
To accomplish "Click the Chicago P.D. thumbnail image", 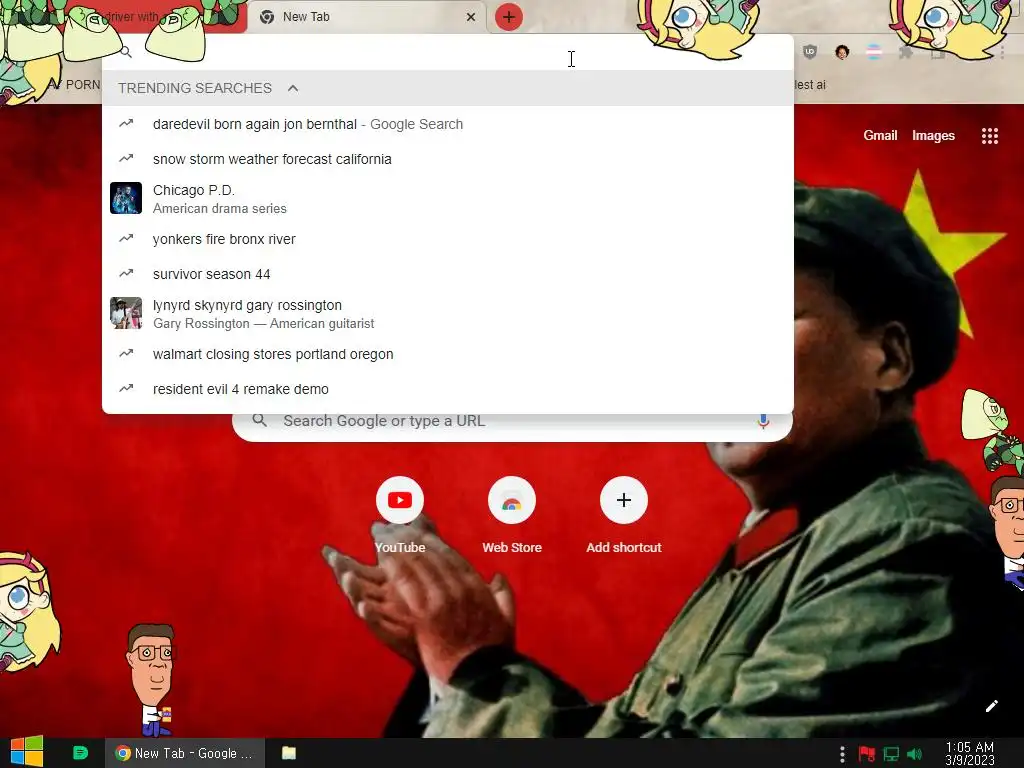I will tap(126, 198).
